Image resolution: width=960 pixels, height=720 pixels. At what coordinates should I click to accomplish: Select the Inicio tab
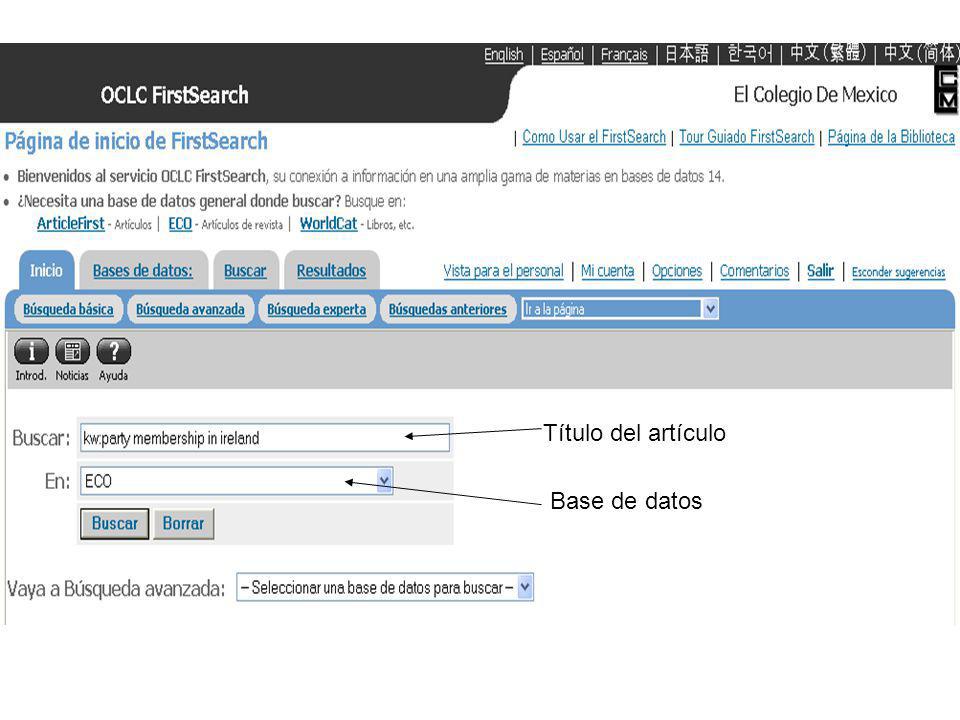[x=47, y=271]
